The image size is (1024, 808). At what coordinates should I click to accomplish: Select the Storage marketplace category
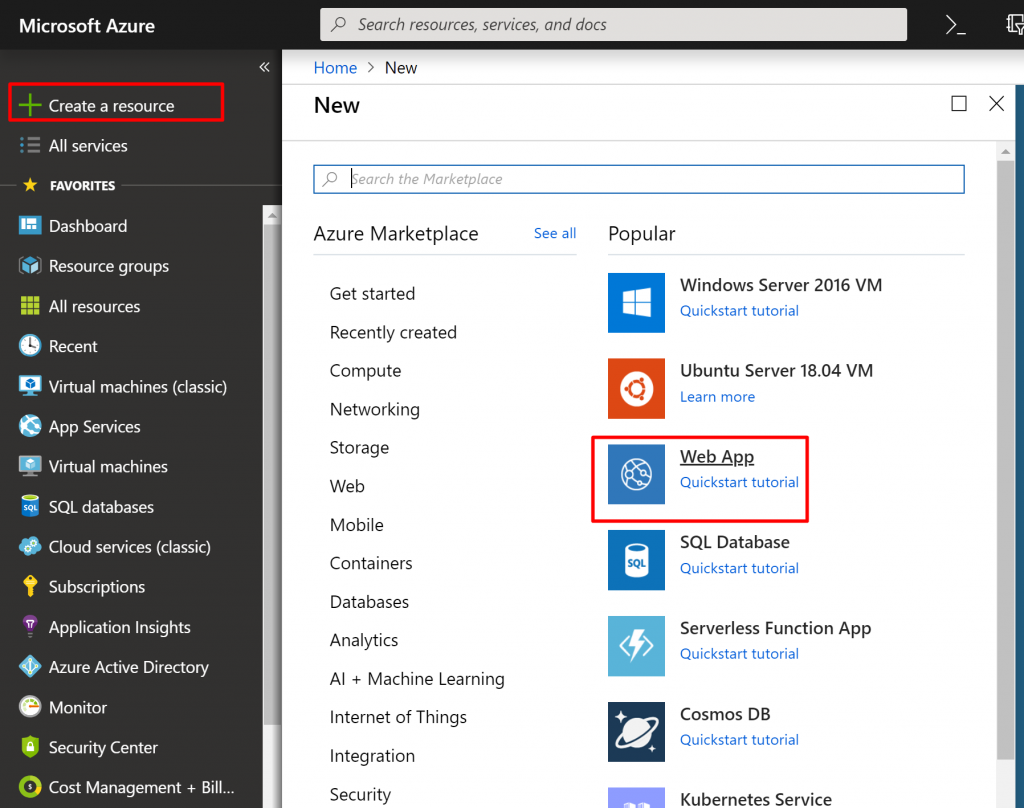[359, 447]
